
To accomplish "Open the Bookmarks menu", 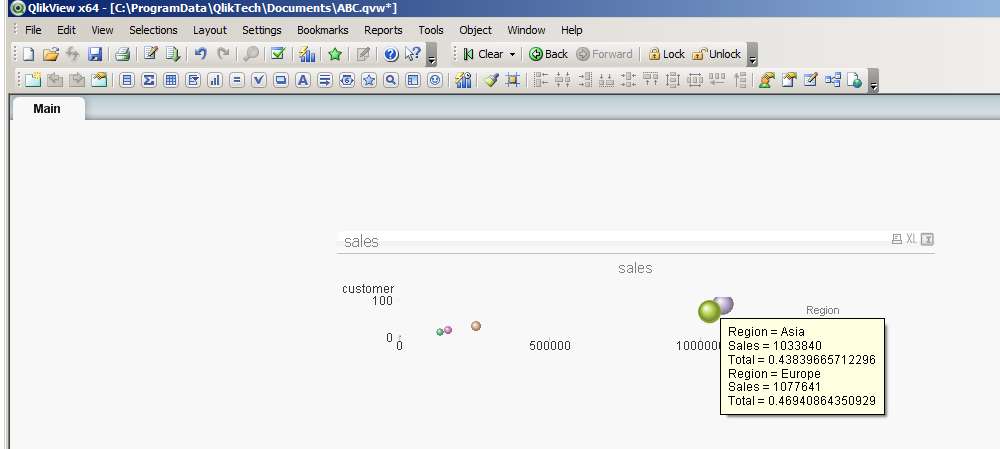I will [323, 30].
